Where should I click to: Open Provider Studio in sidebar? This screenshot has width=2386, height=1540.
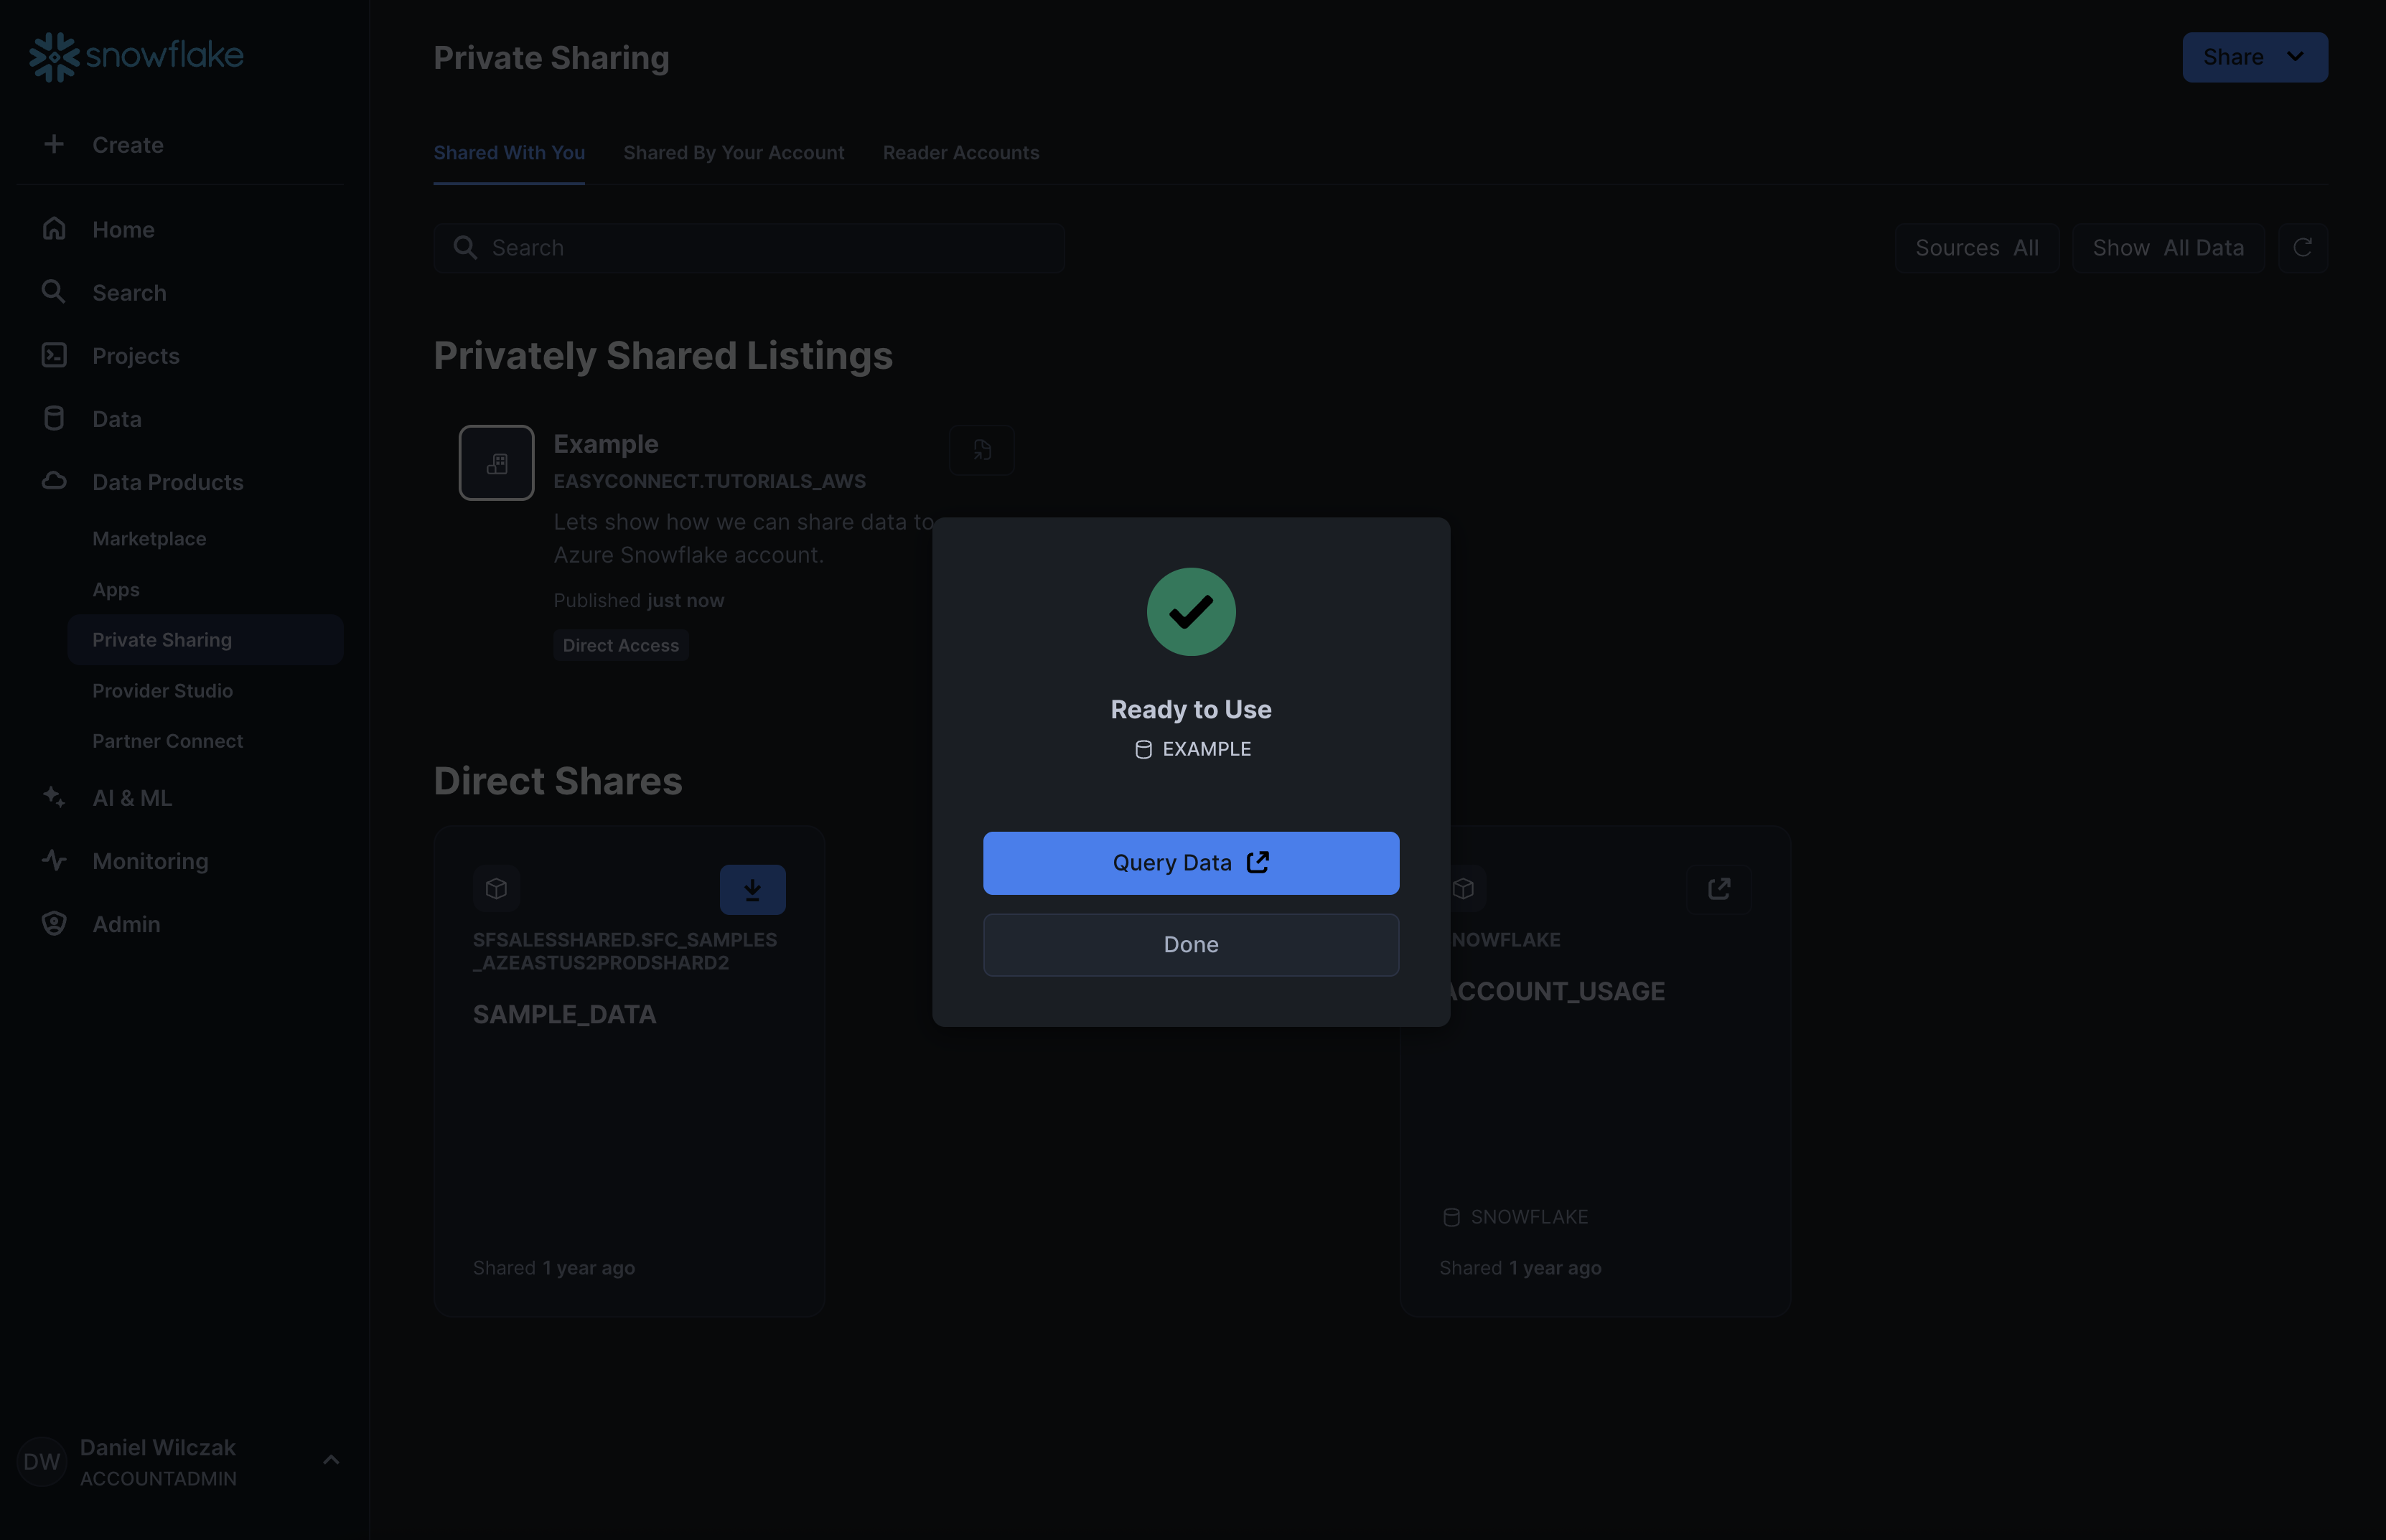tap(162, 690)
